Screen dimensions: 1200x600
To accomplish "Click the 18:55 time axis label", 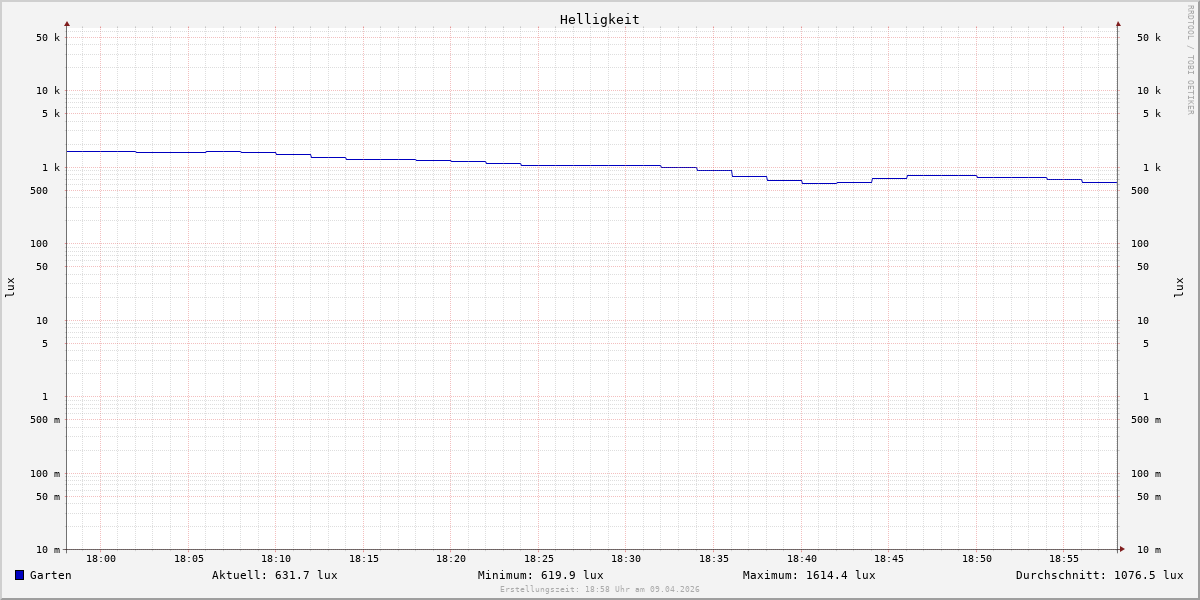I will (x=1064, y=559).
